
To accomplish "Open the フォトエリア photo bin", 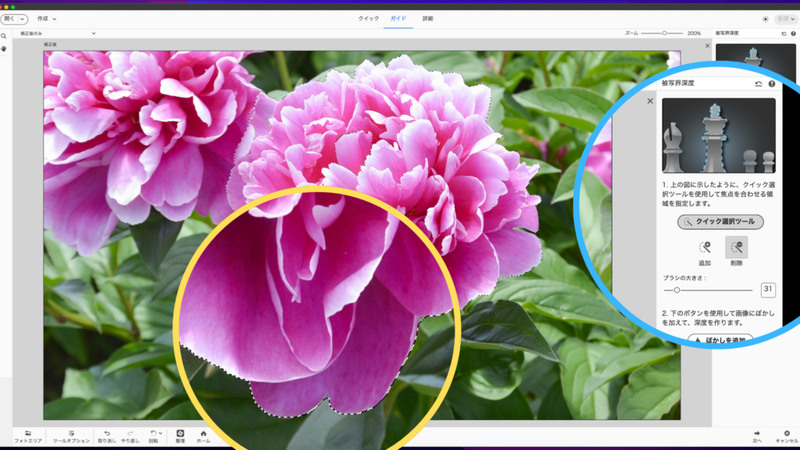I will [x=28, y=436].
